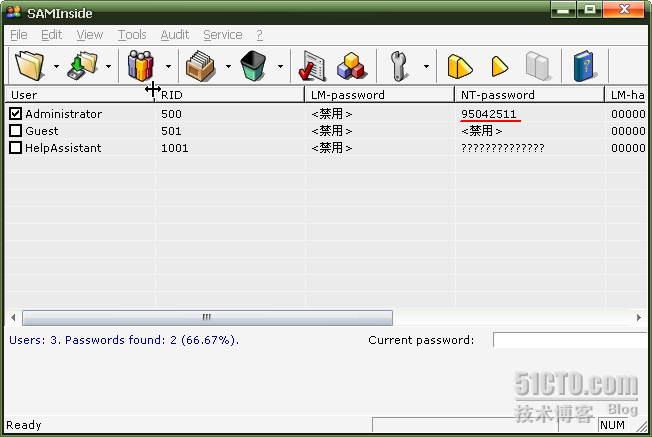The width and height of the screenshot is (652, 437).
Task: Open the Service menu
Action: pos(222,35)
